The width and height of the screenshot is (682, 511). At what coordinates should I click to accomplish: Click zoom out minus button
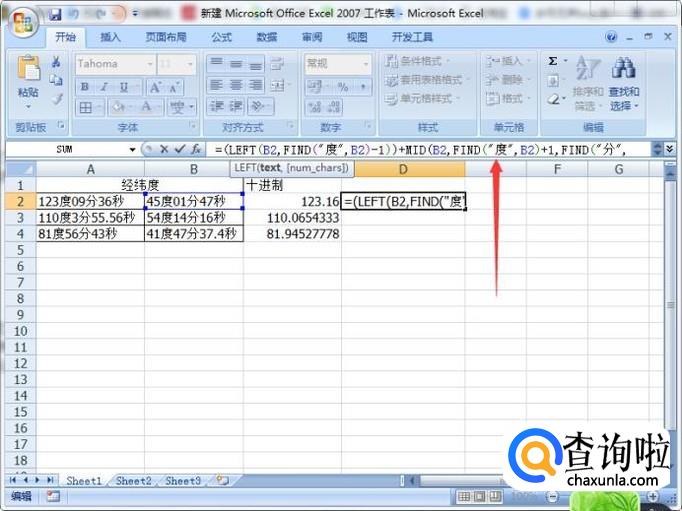pos(552,496)
